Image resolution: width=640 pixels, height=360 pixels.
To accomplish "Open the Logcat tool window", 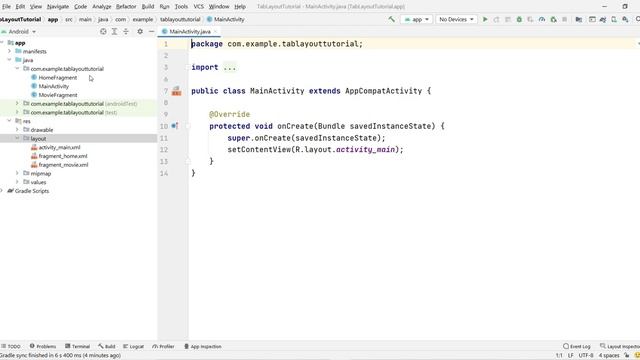I will (133, 346).
